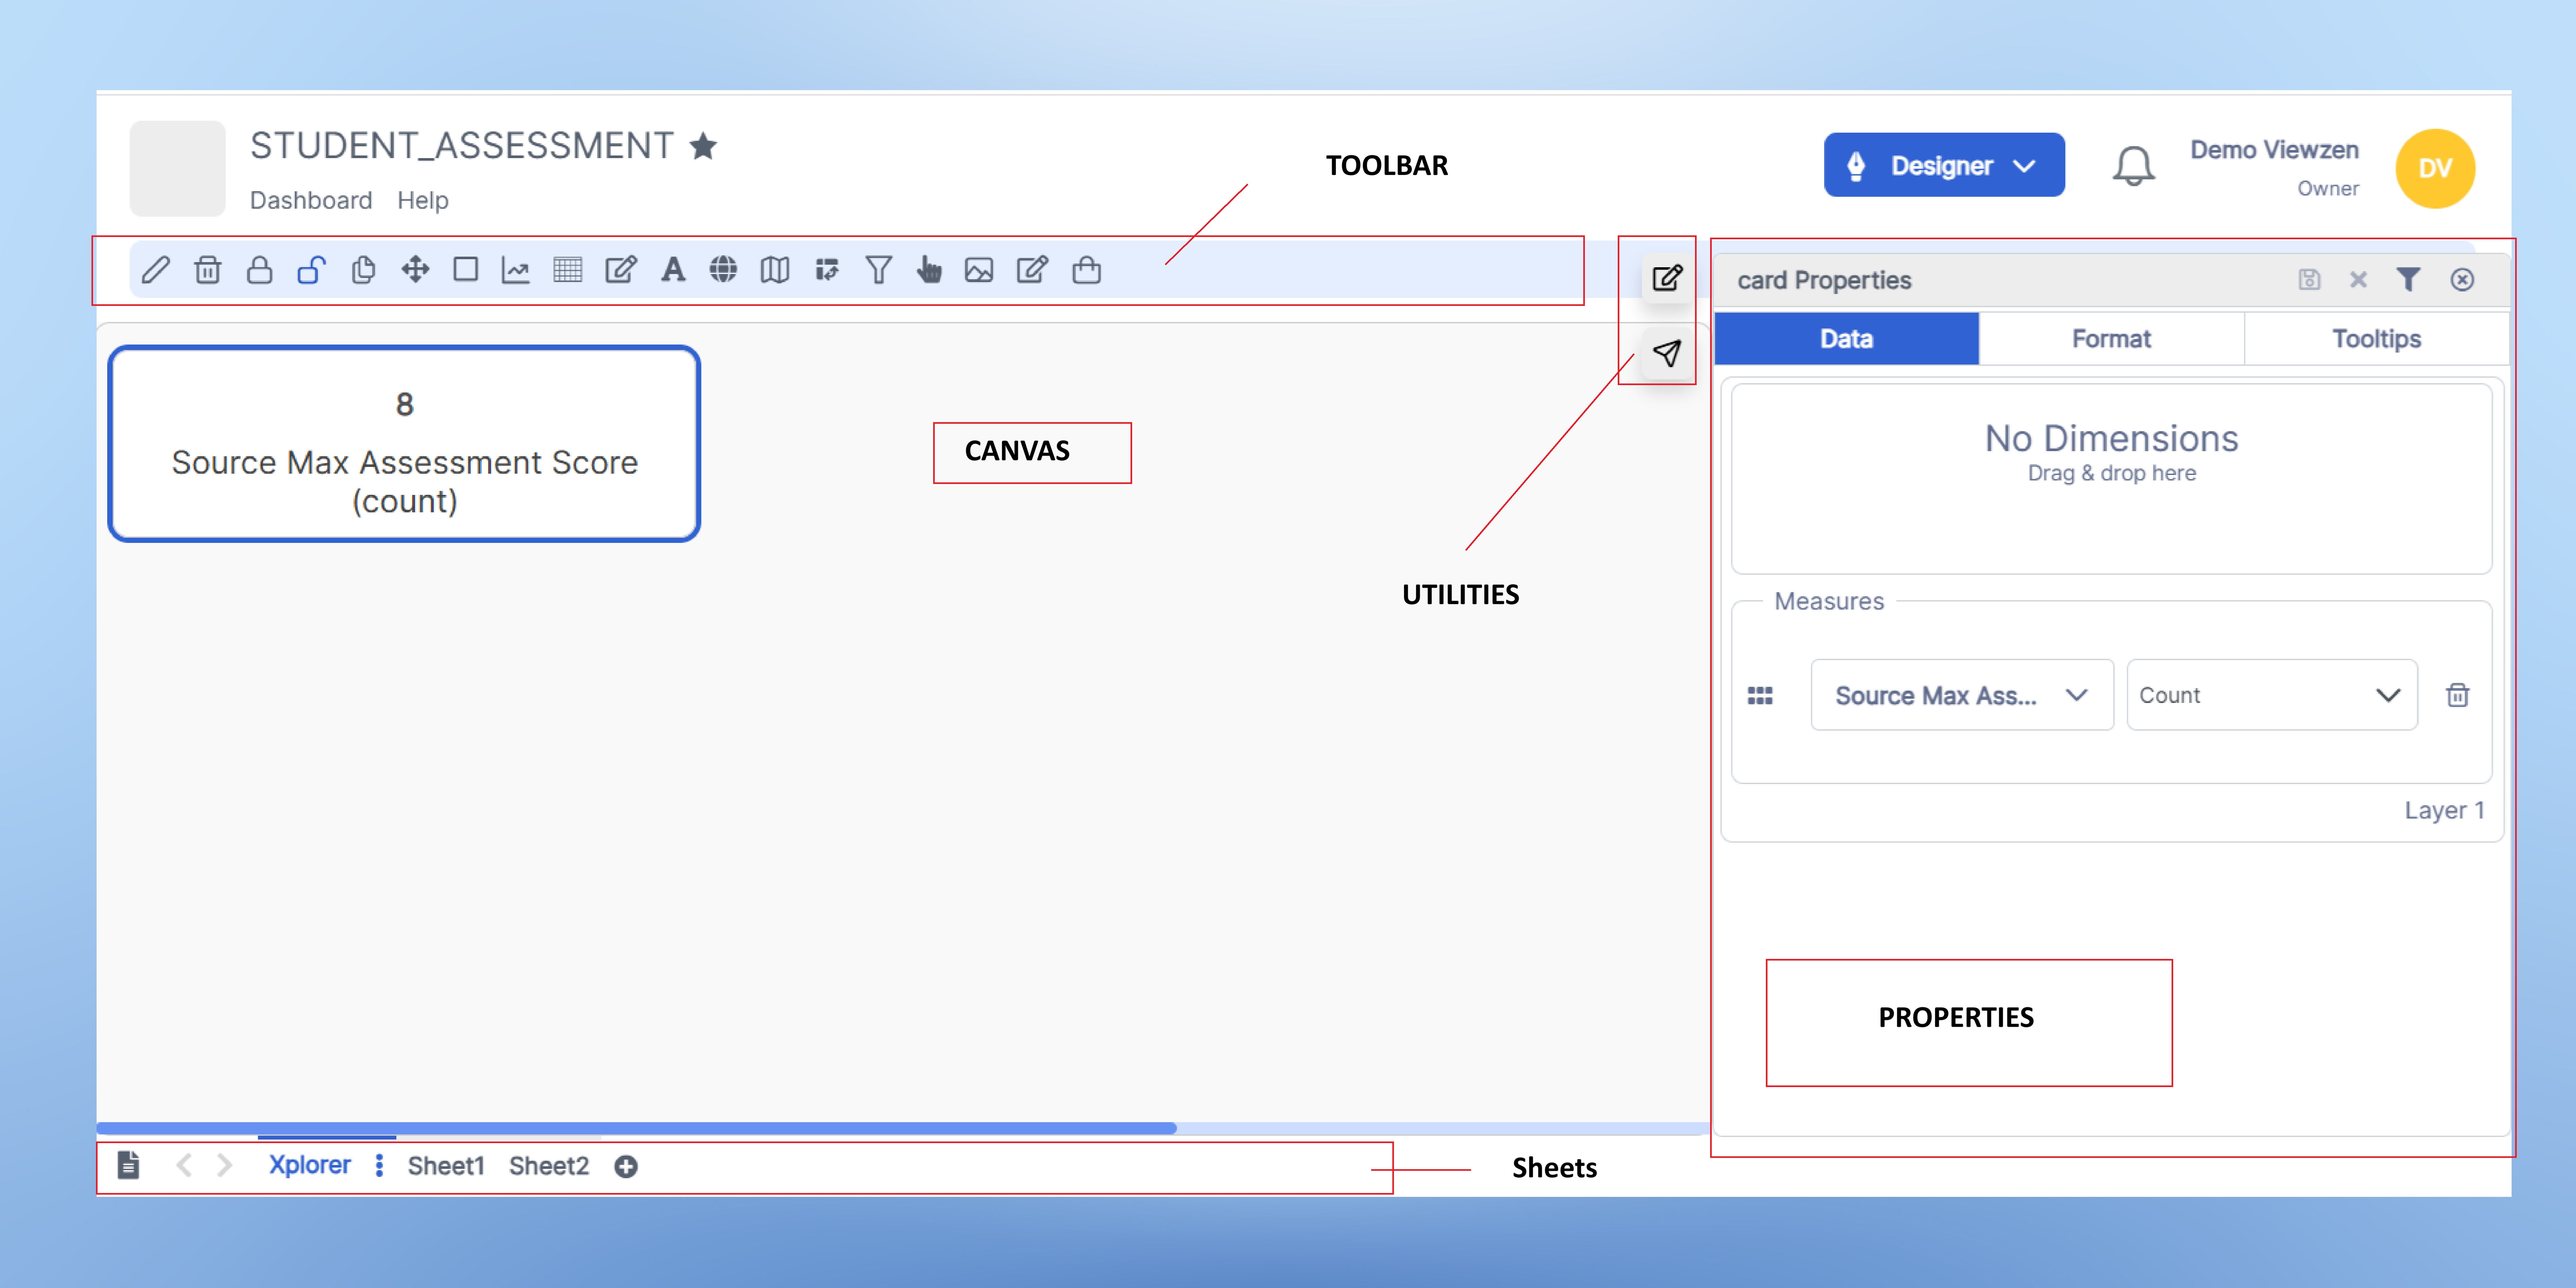Click the horizontal scrollbar under canvas
Screen dimensions: 2576x1288
pos(636,1128)
